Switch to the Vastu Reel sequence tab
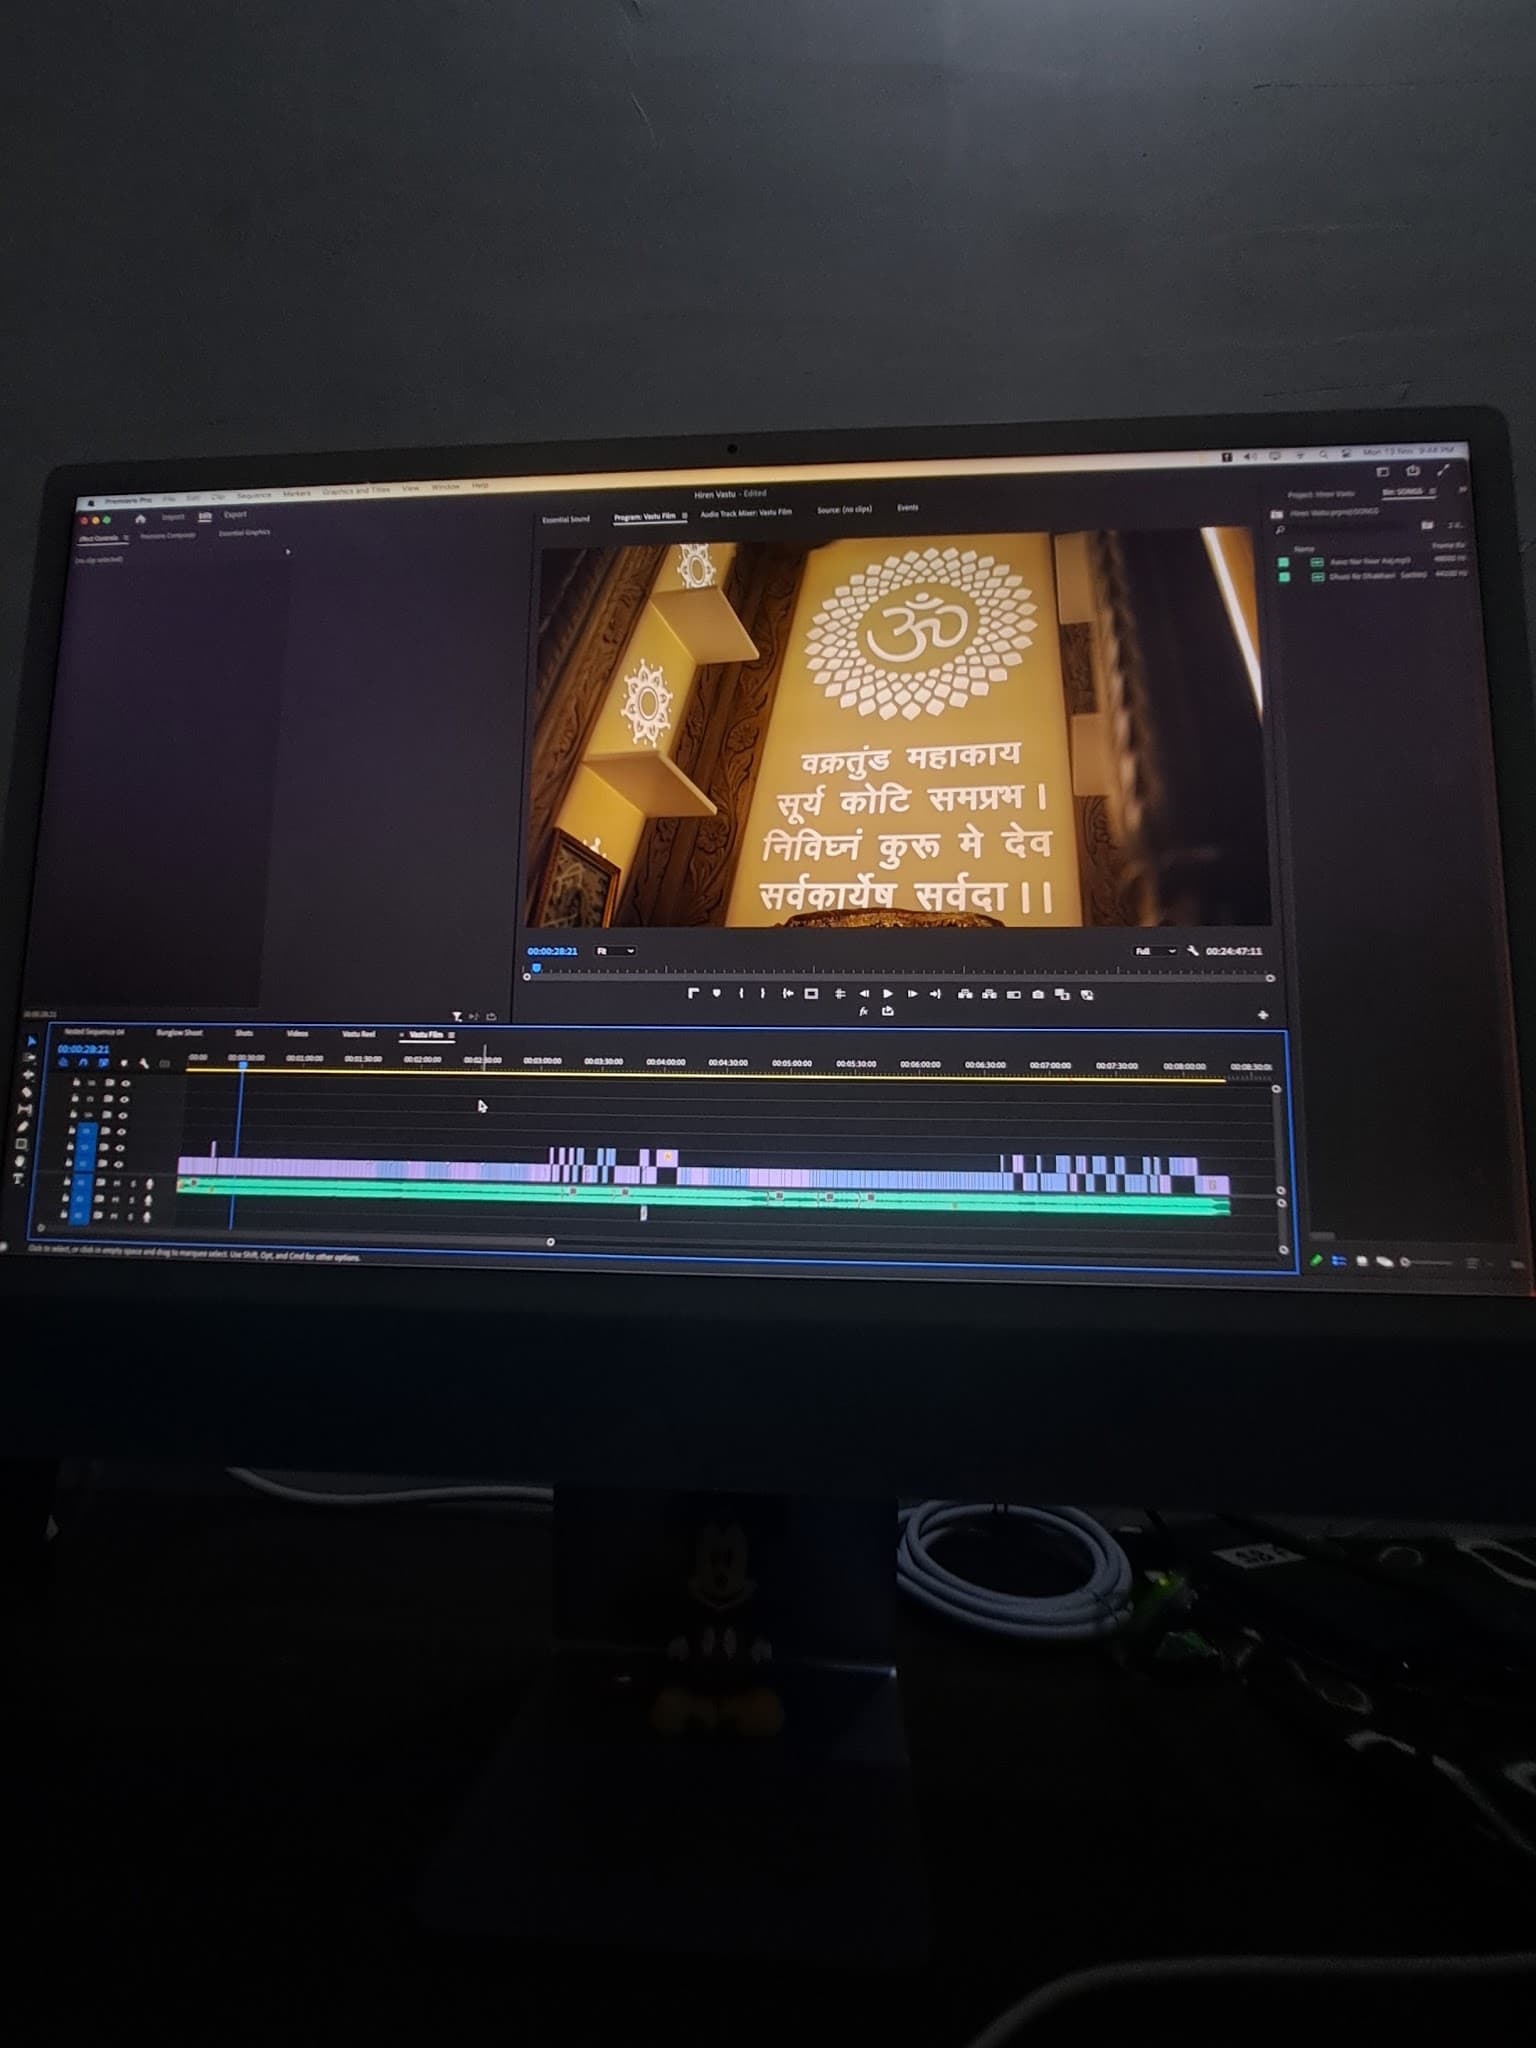 coord(358,1034)
